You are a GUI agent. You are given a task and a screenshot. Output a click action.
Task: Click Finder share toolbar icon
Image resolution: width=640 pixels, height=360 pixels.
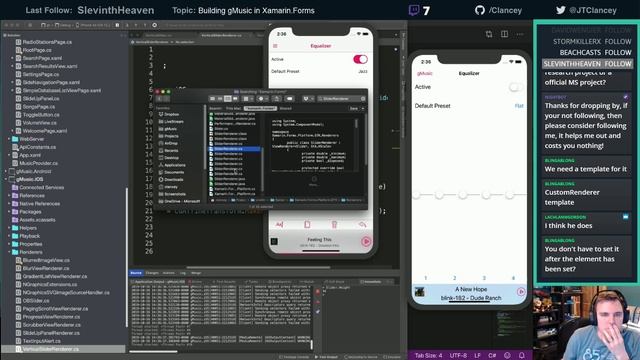click(277, 99)
